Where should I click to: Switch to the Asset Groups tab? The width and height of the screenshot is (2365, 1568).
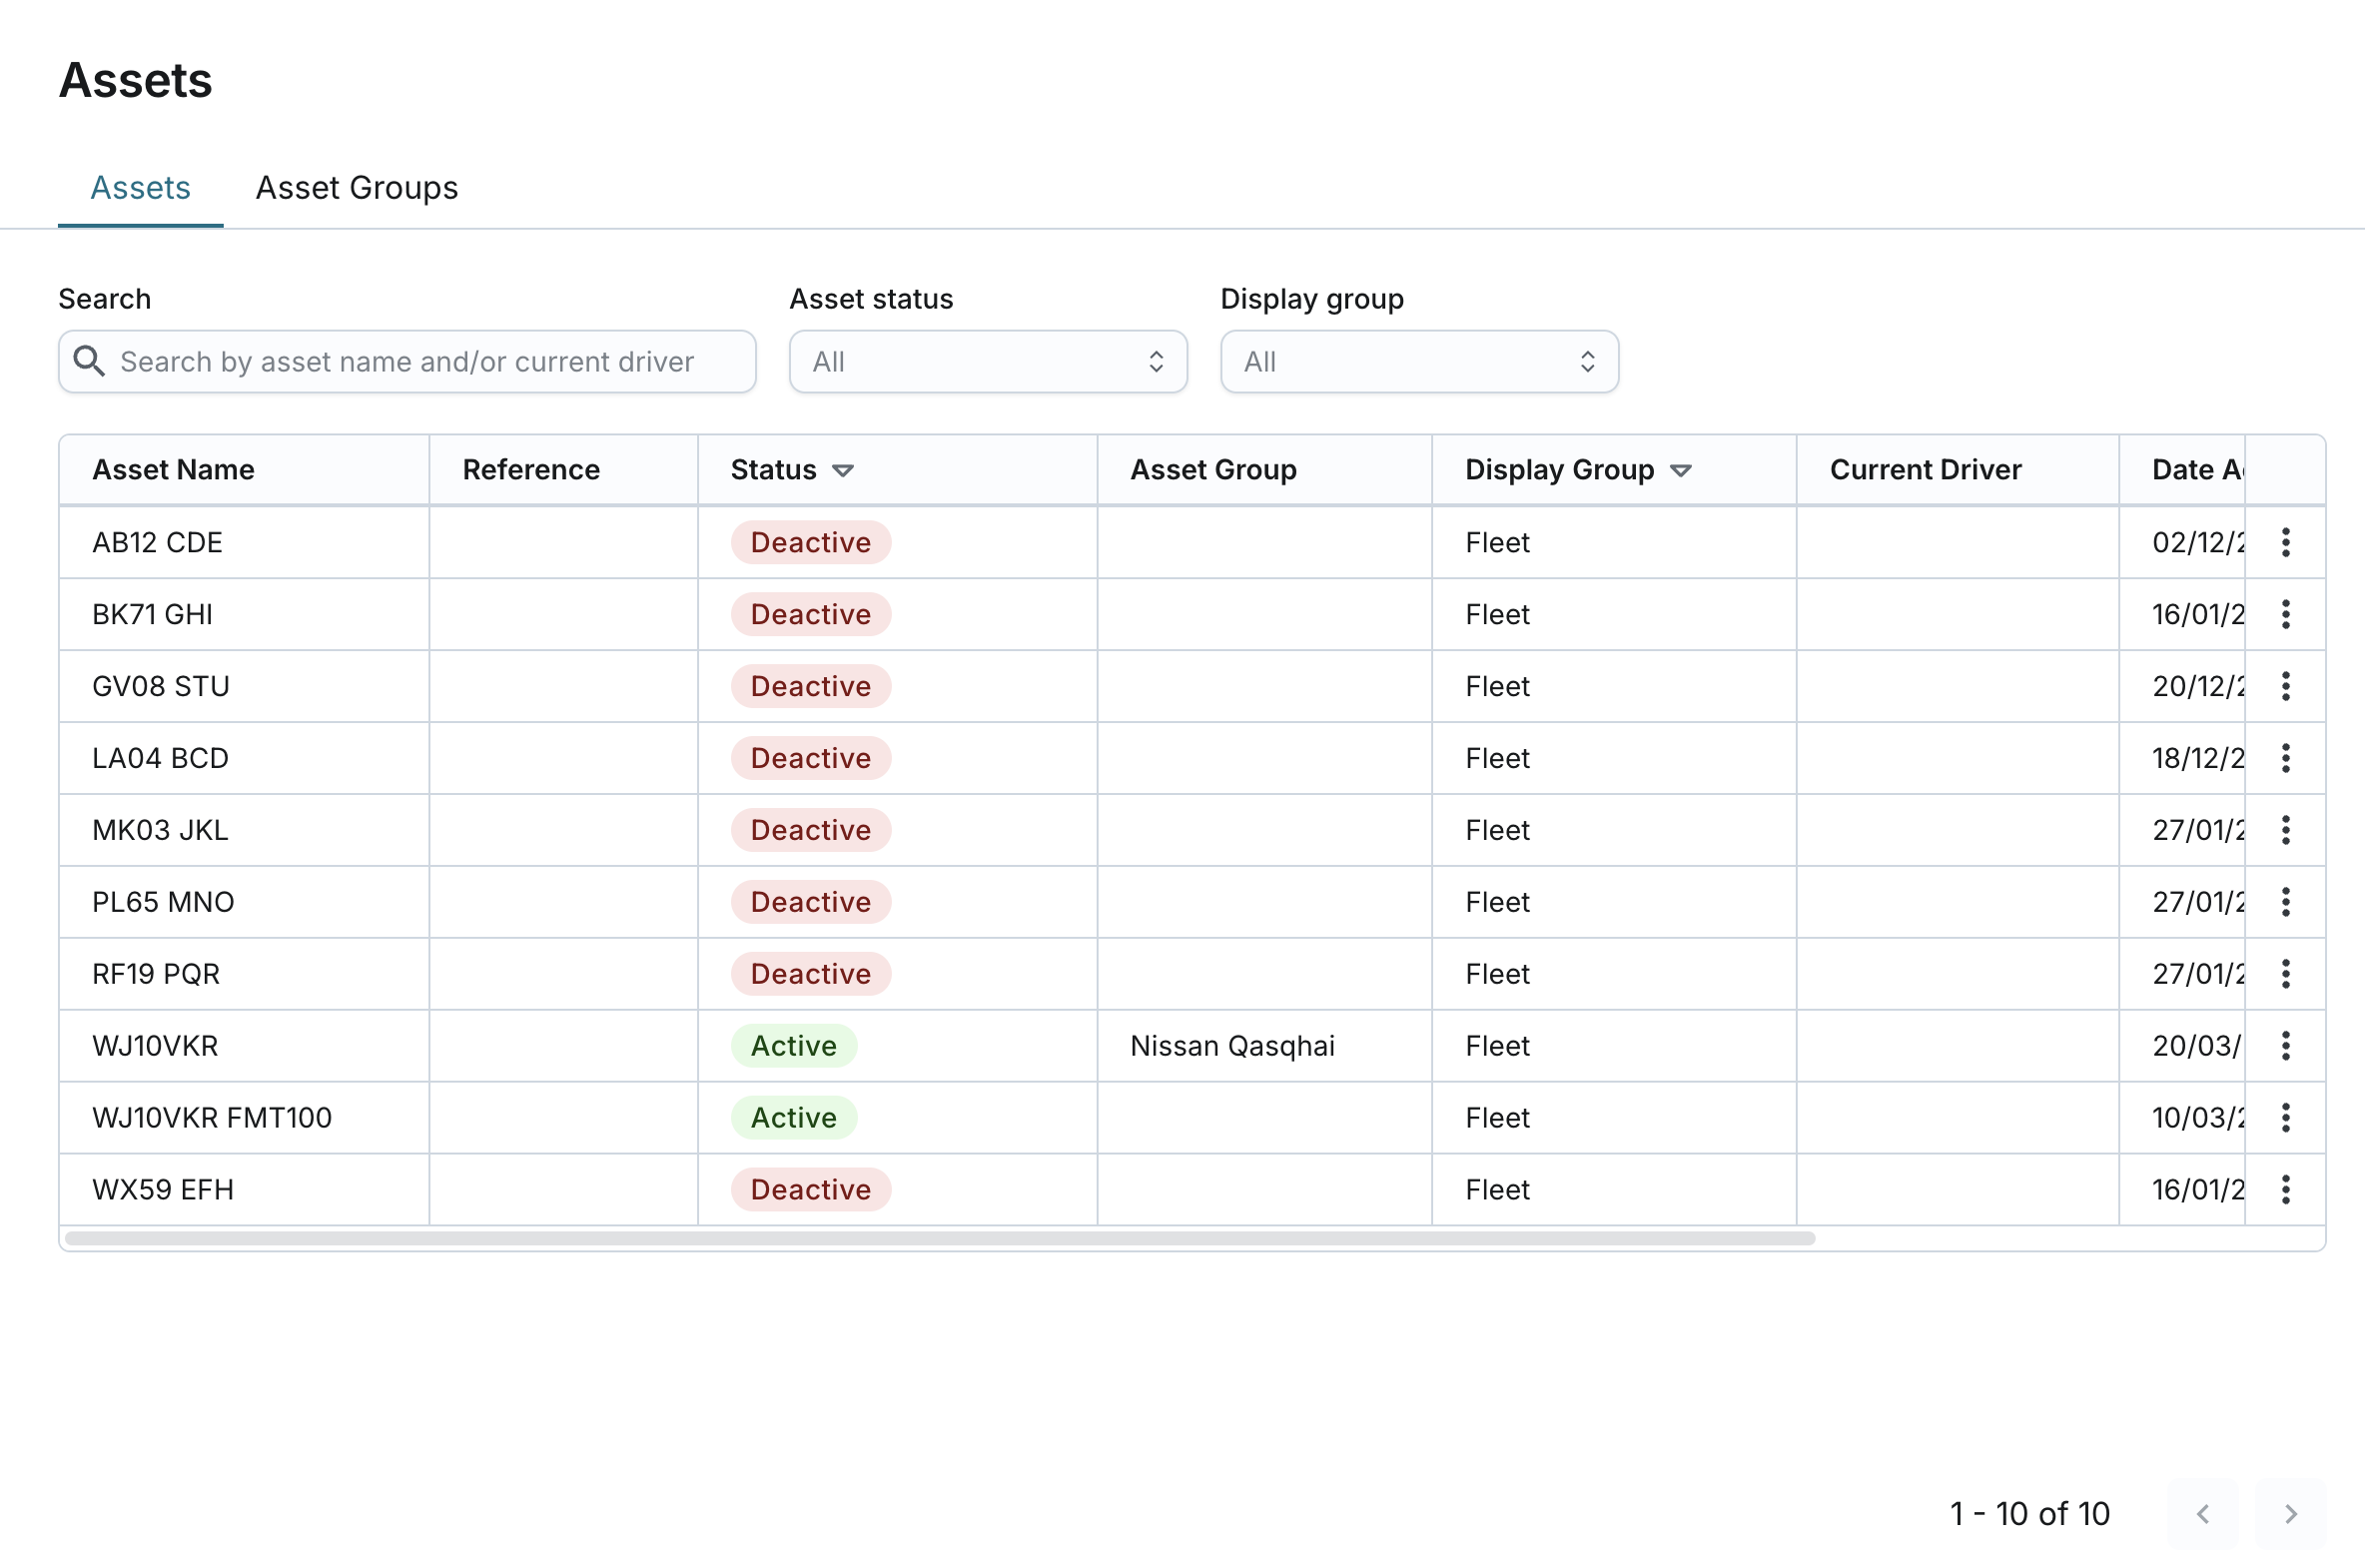point(356,188)
